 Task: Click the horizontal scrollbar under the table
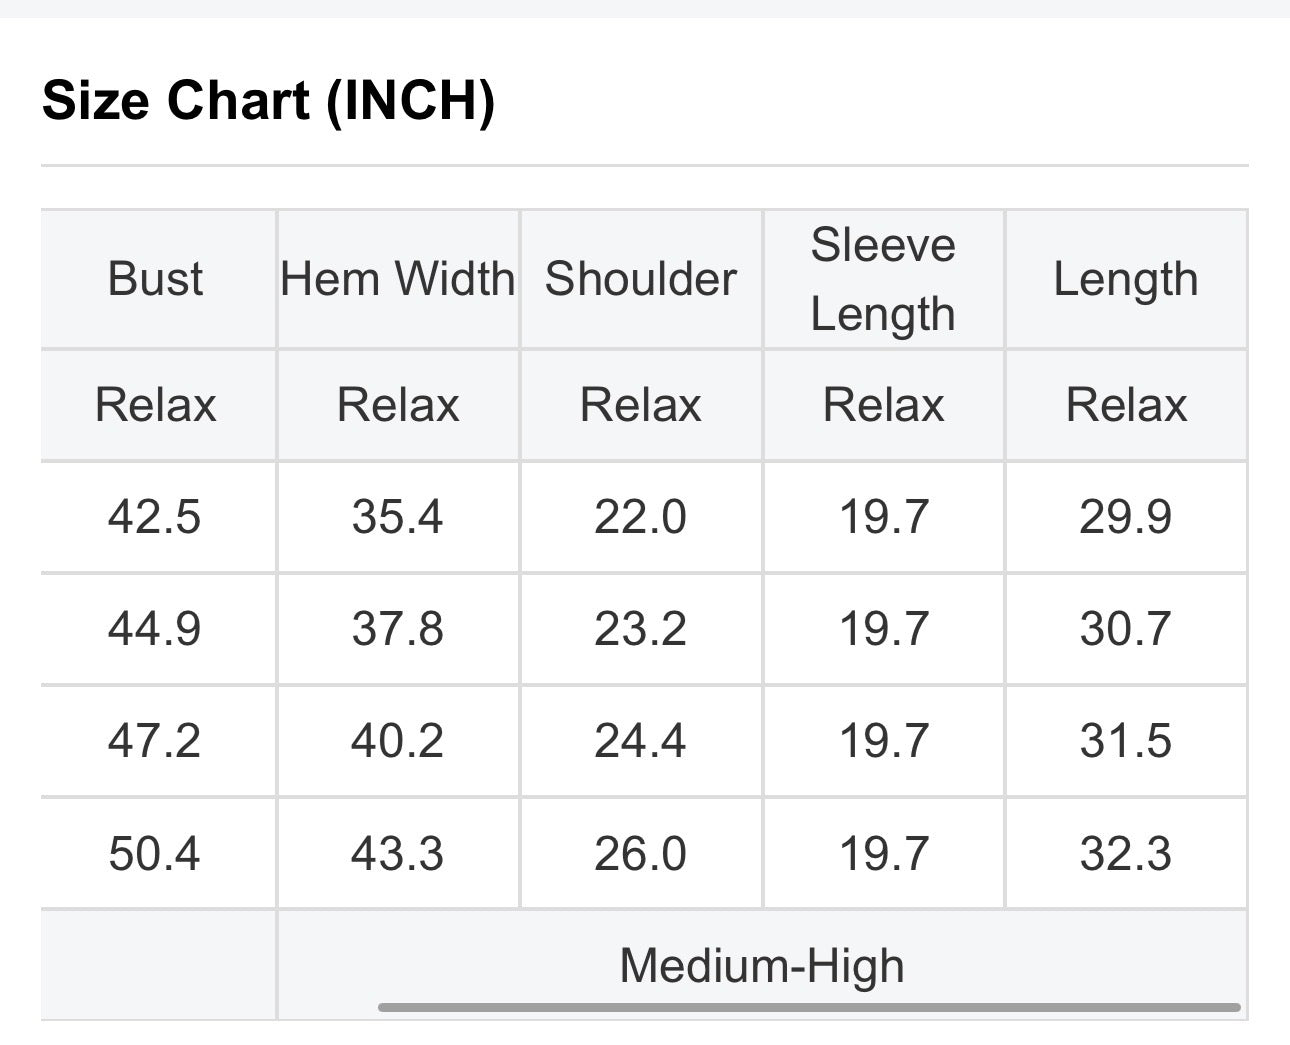tap(809, 1007)
